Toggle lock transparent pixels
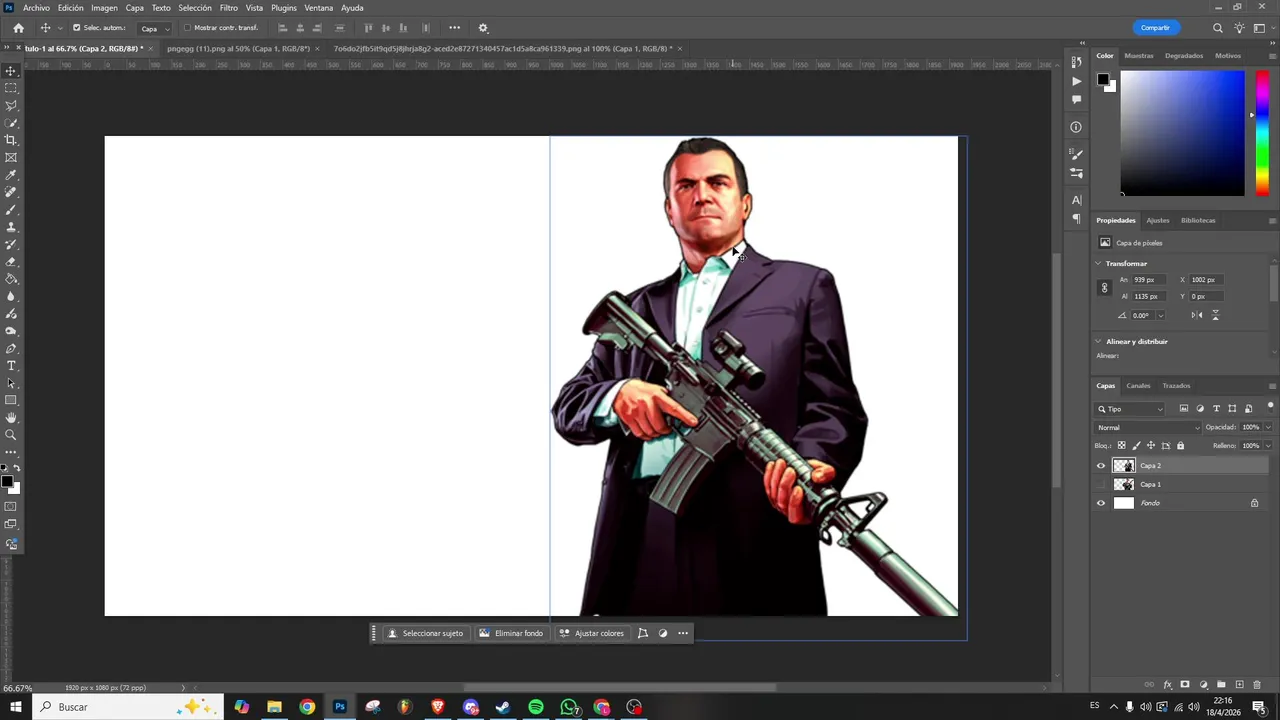 (1121, 445)
